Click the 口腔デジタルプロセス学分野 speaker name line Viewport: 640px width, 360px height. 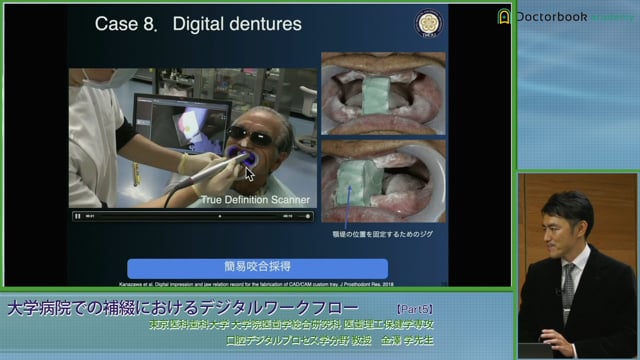tap(330, 340)
